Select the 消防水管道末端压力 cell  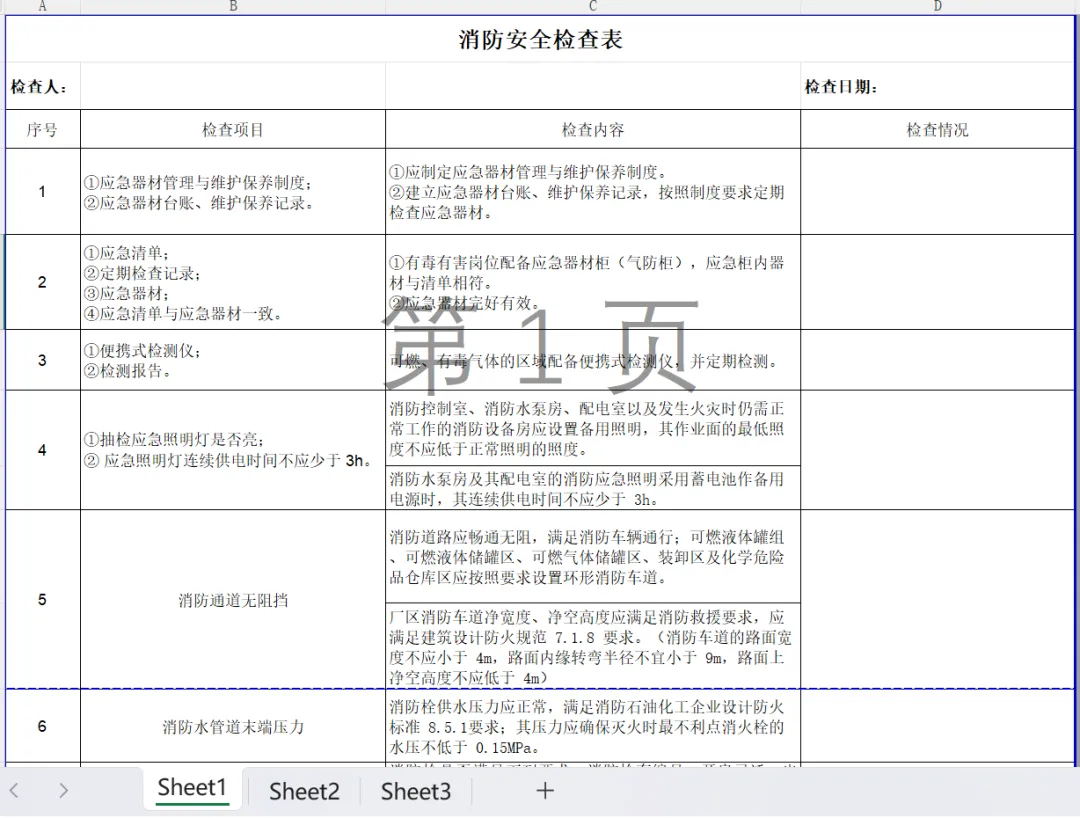pos(233,726)
